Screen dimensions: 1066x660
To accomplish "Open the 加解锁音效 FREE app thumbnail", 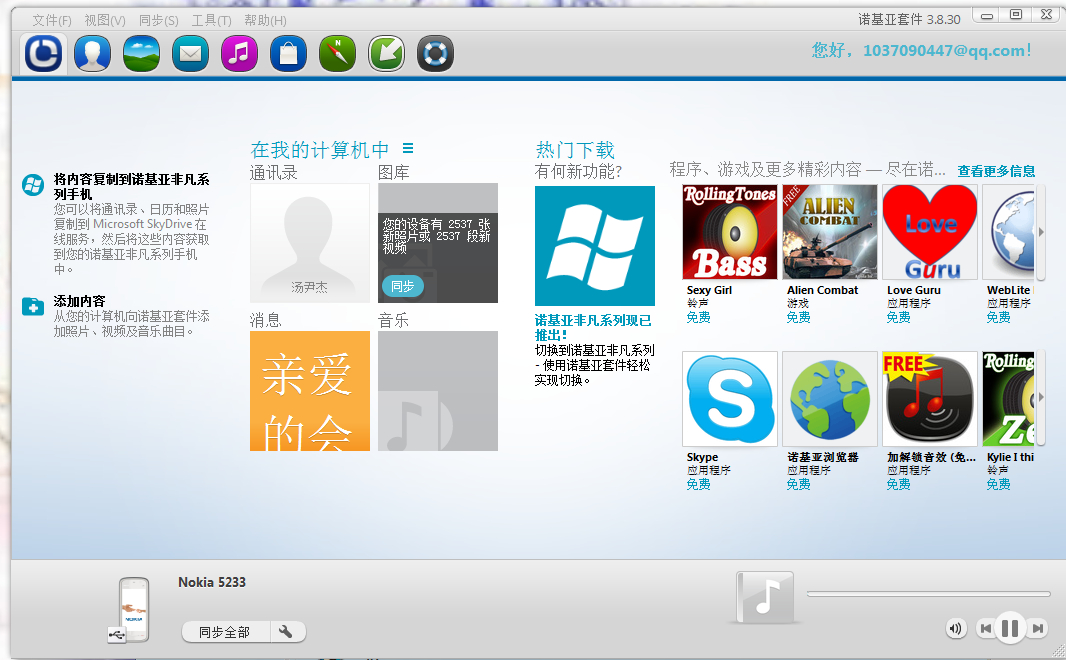I will coord(930,399).
